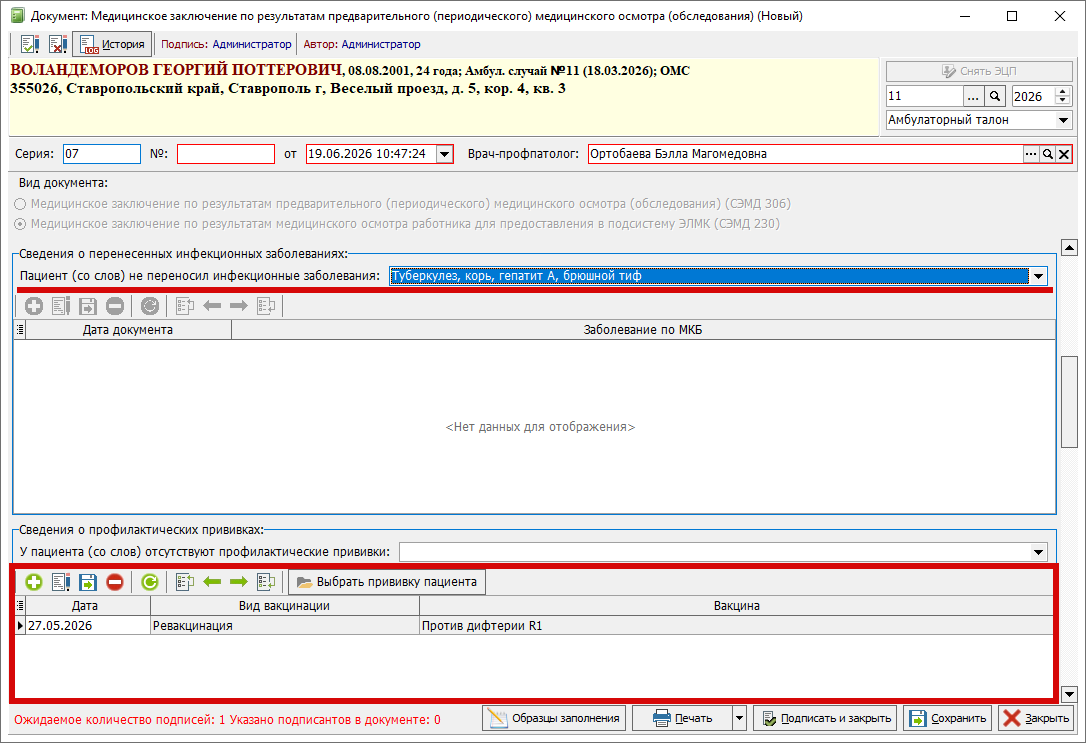Viewport: 1086px width, 743px height.
Task: Click the Серия field with 07
Action: [102, 154]
